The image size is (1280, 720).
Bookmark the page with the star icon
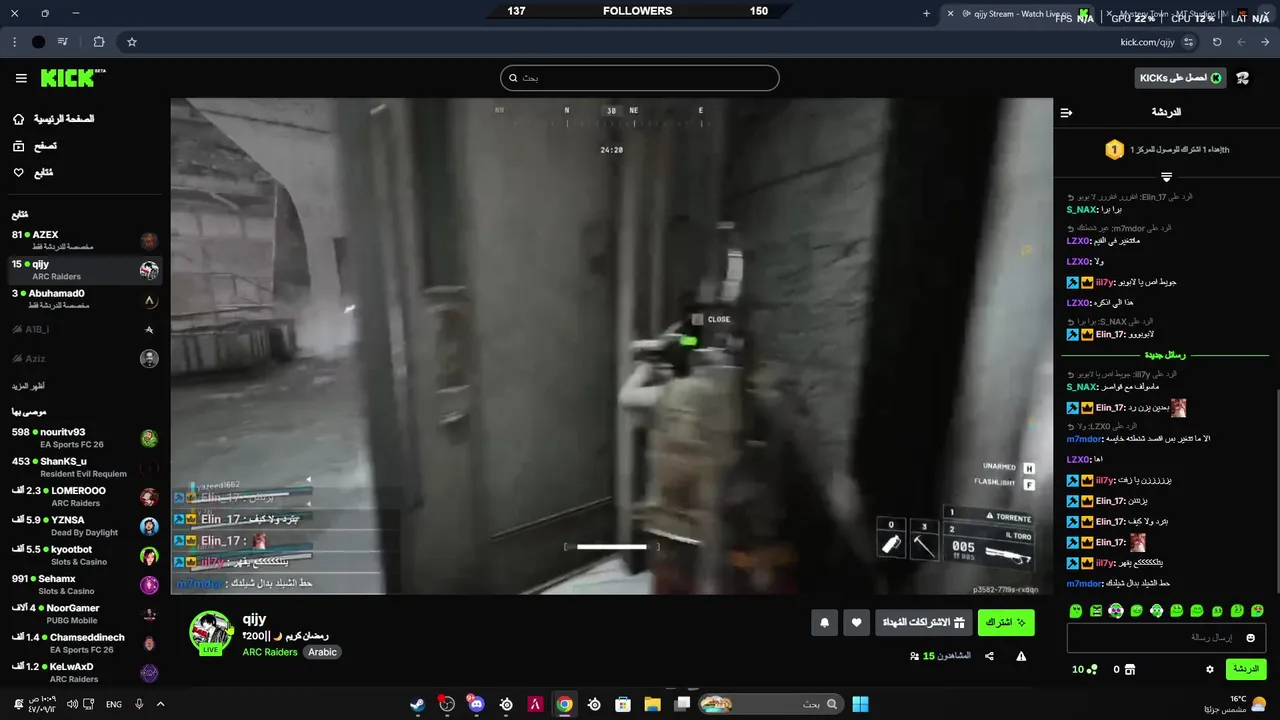click(x=132, y=42)
